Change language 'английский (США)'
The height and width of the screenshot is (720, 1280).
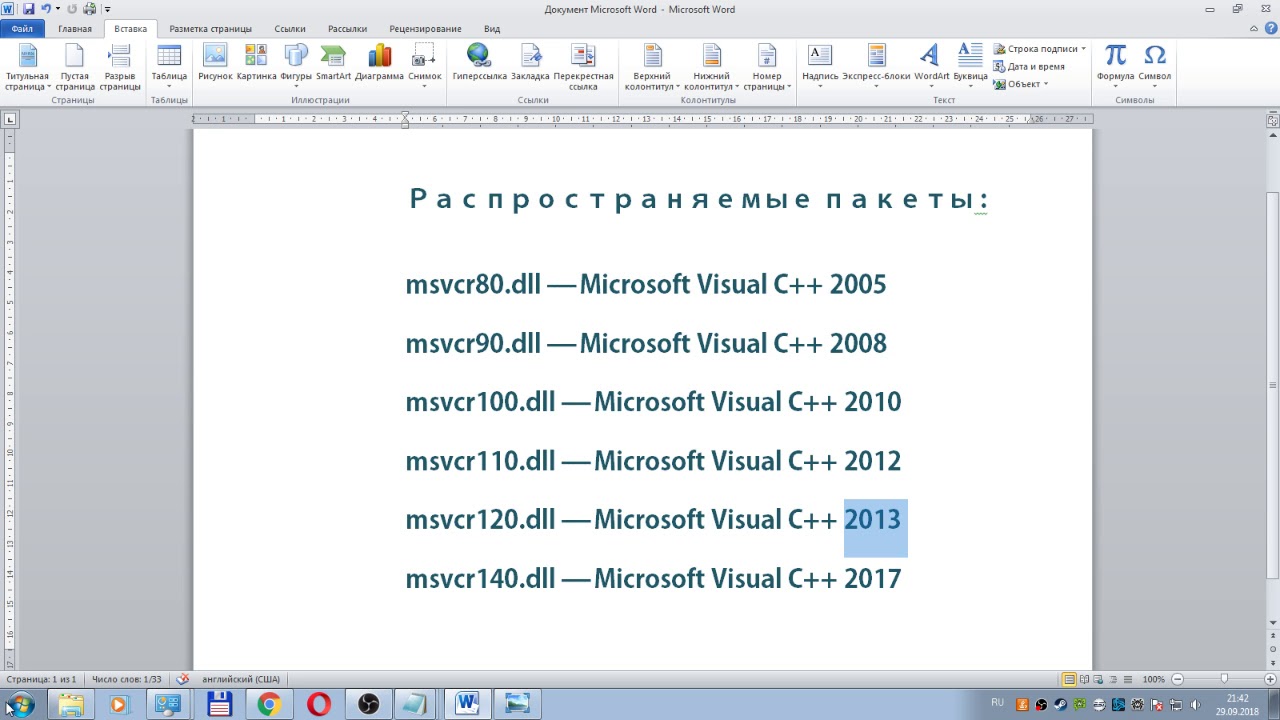(241, 679)
